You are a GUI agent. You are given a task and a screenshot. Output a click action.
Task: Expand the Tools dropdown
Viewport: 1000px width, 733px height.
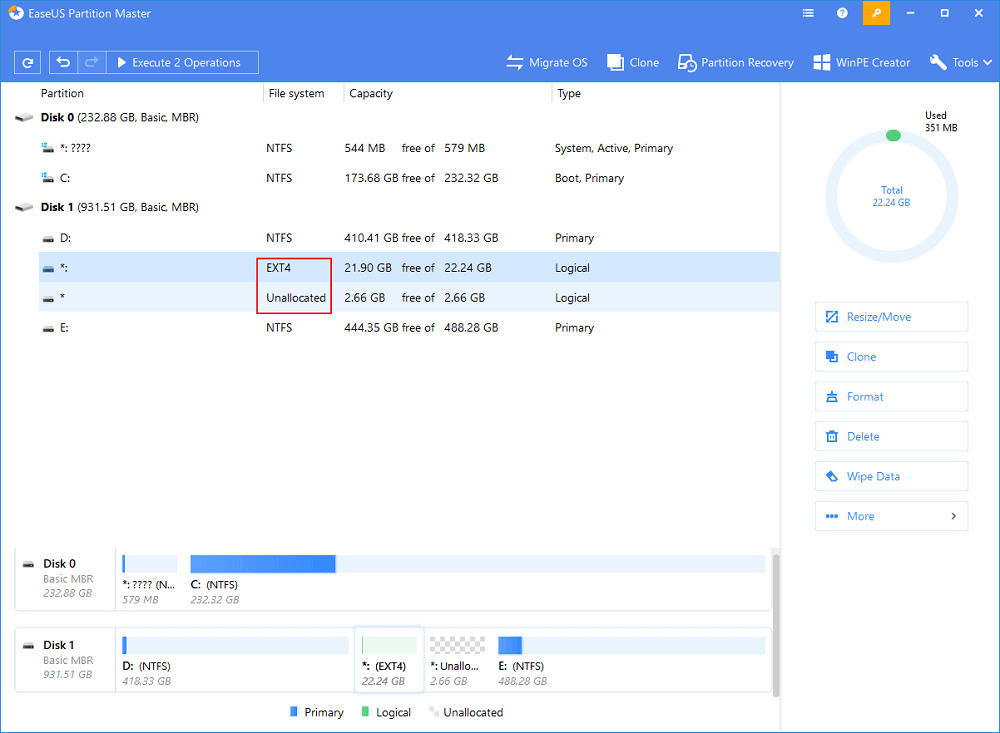coord(961,62)
